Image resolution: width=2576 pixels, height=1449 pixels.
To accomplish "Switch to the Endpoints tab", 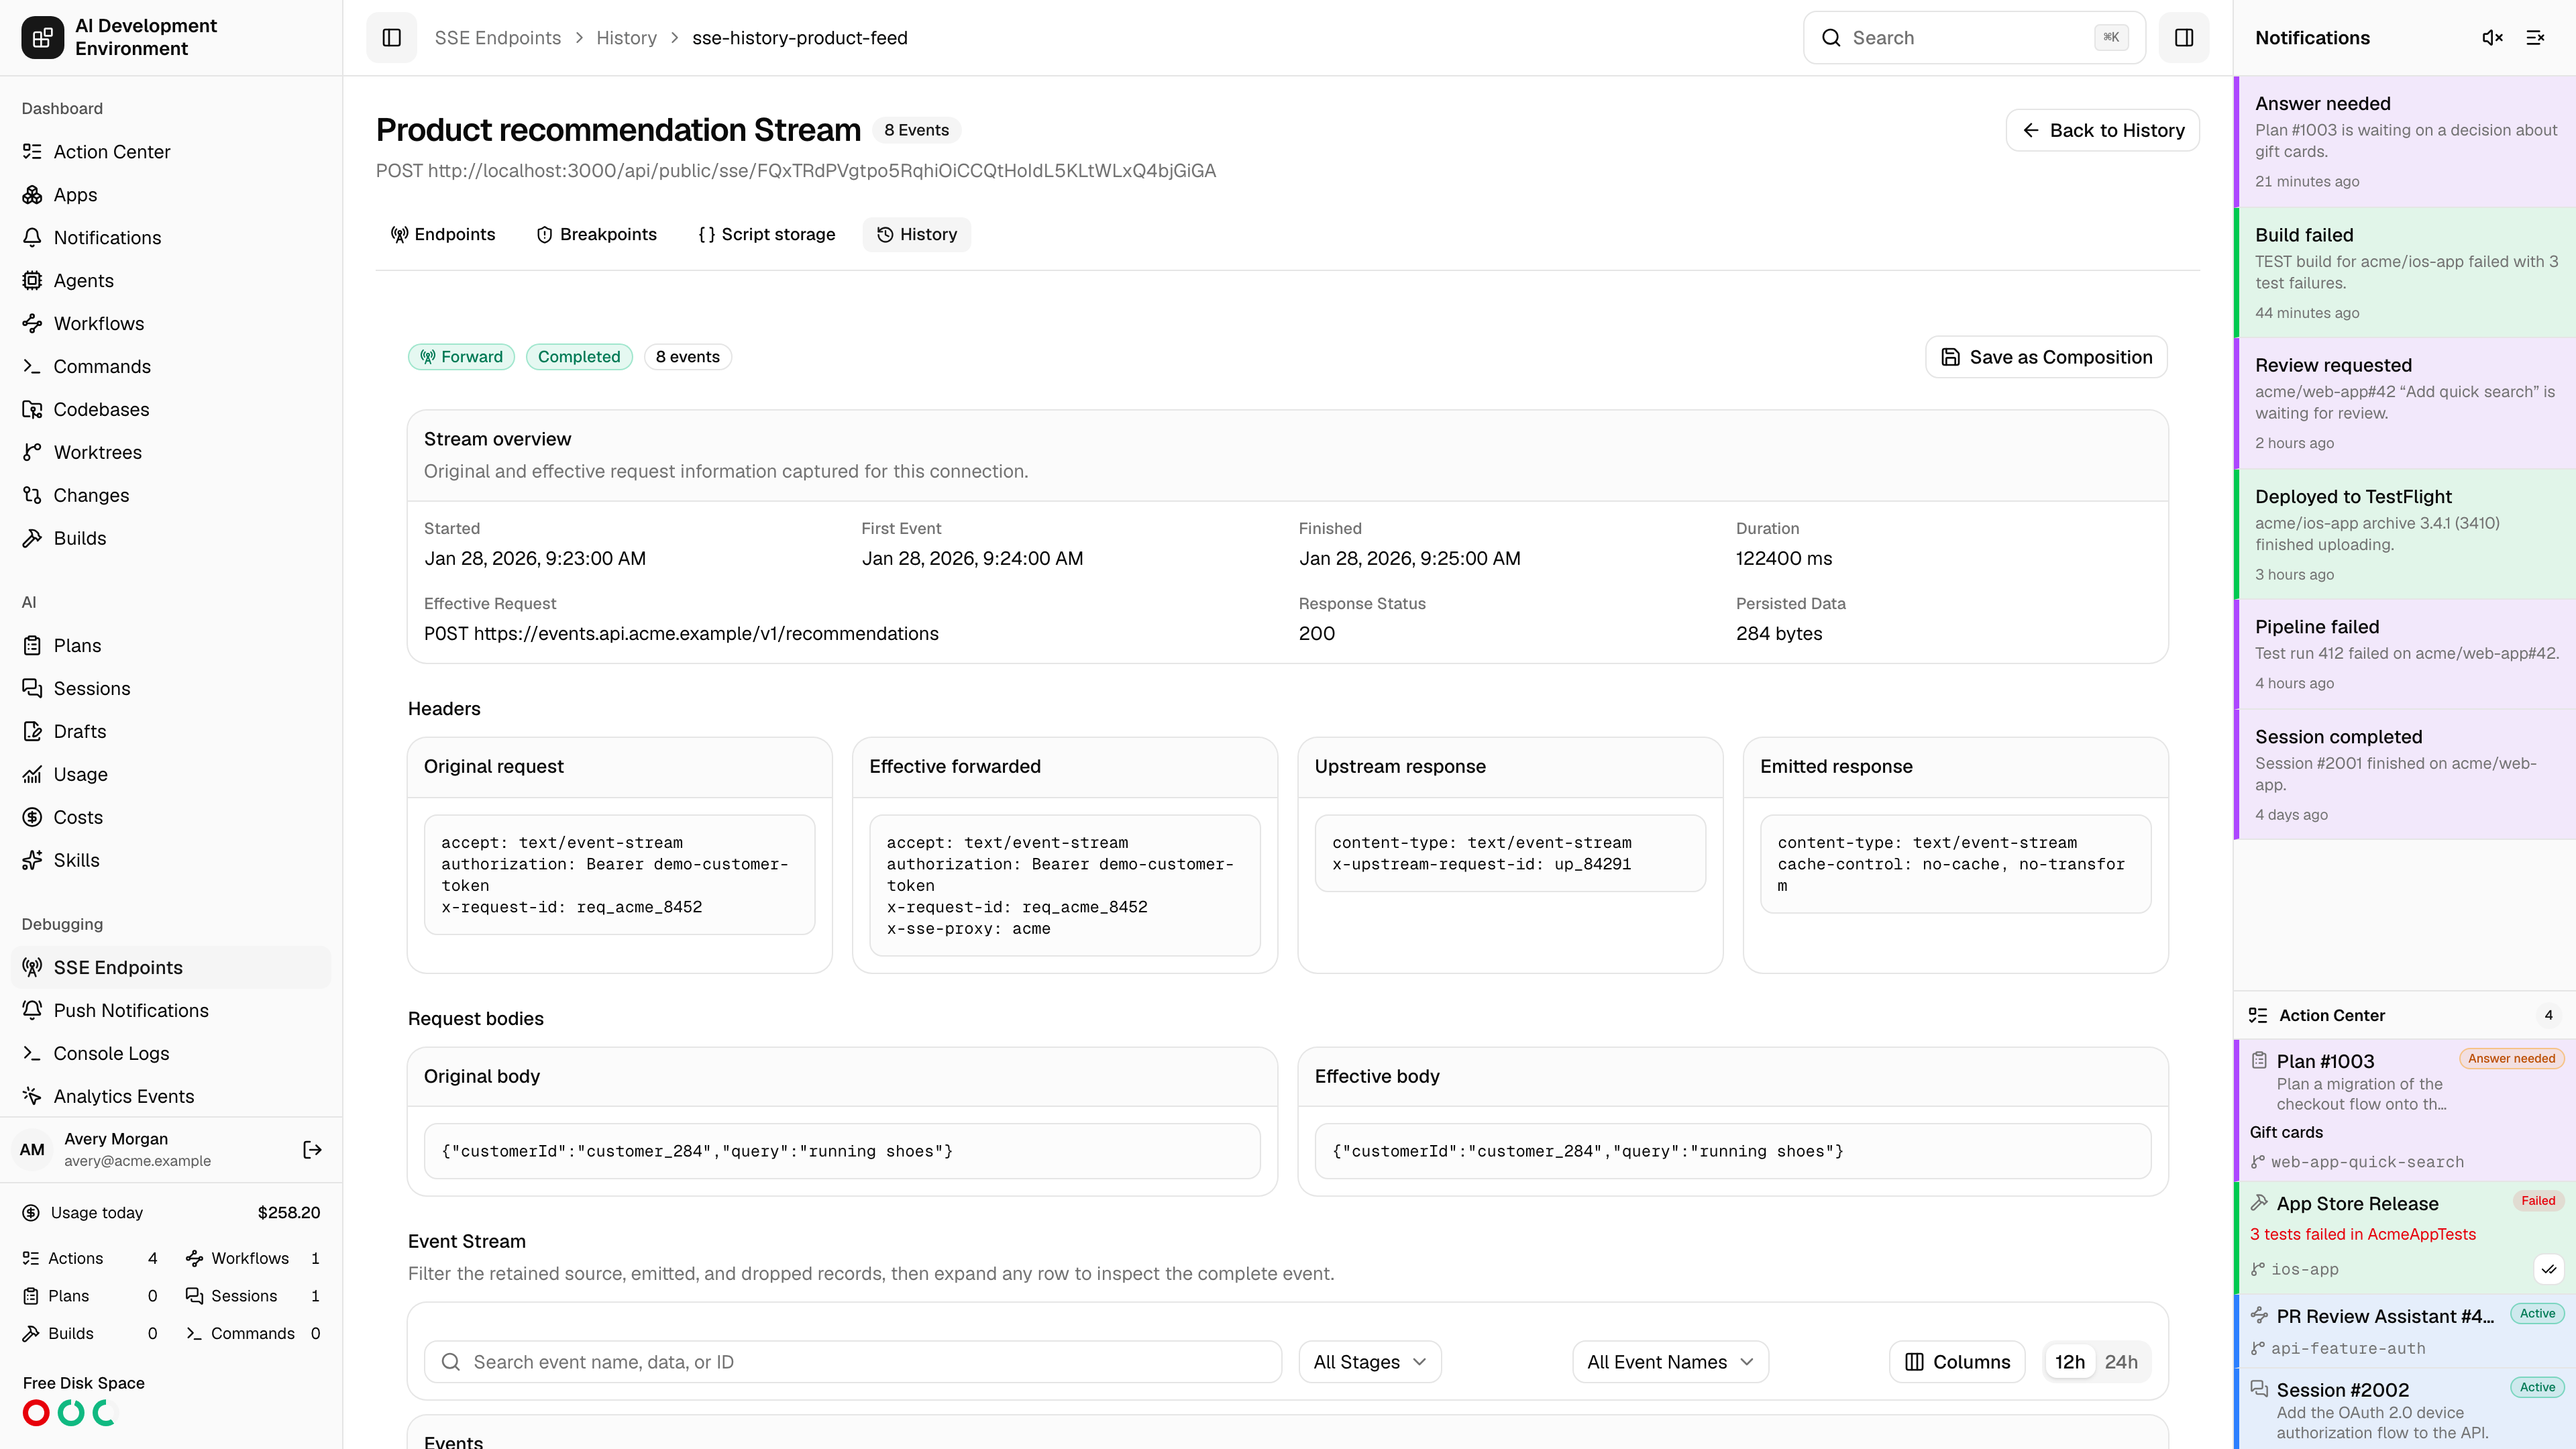I will (x=443, y=235).
